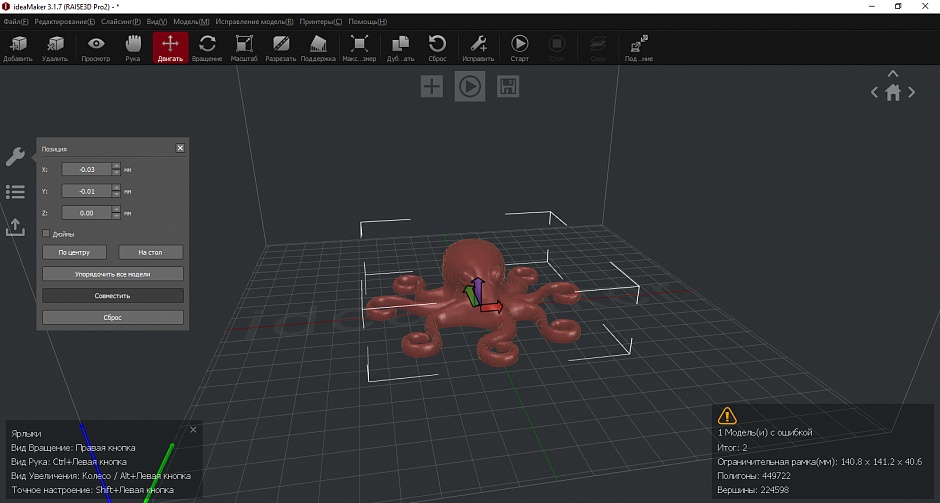Click the Добавить (Add model) icon
This screenshot has width=940, height=503.
click(18, 47)
